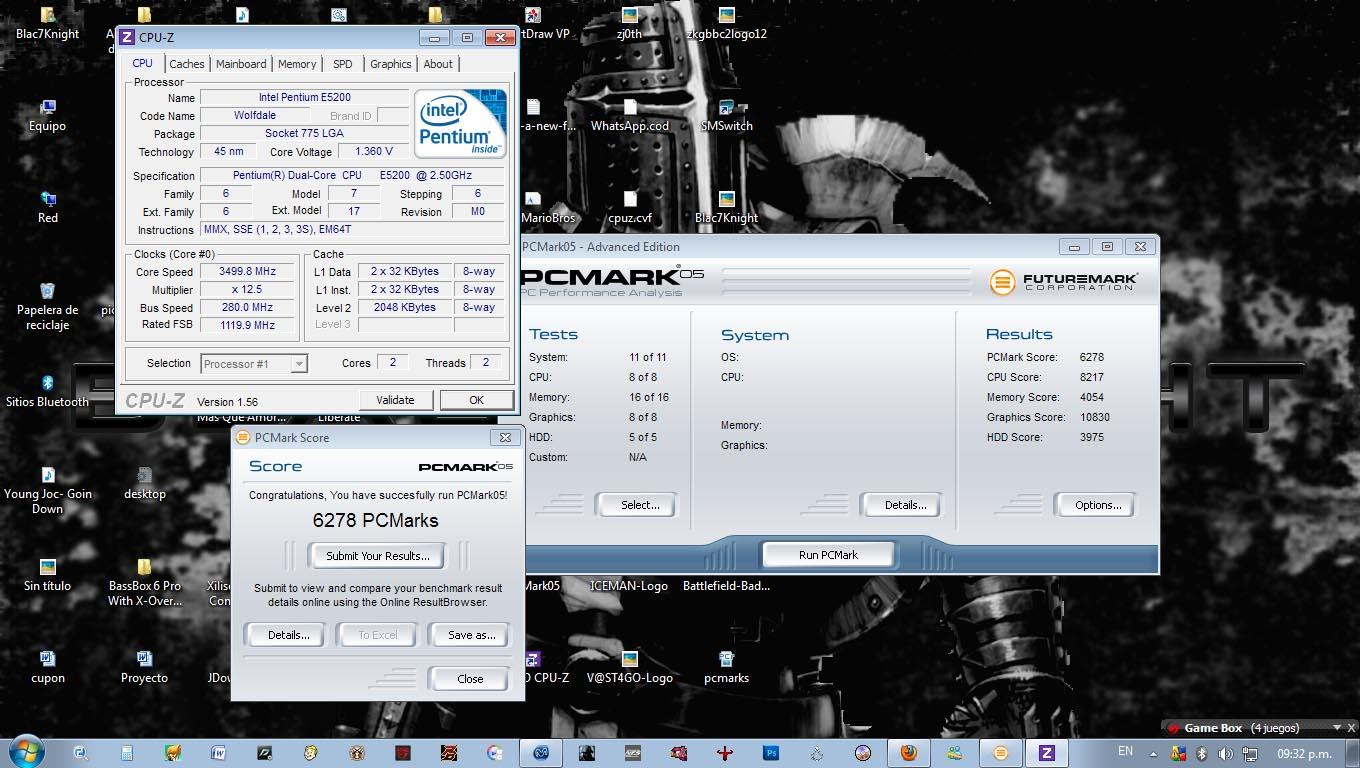The height and width of the screenshot is (768, 1360).
Task: Select the cpuz.cvf file icon
Action: (x=629, y=207)
